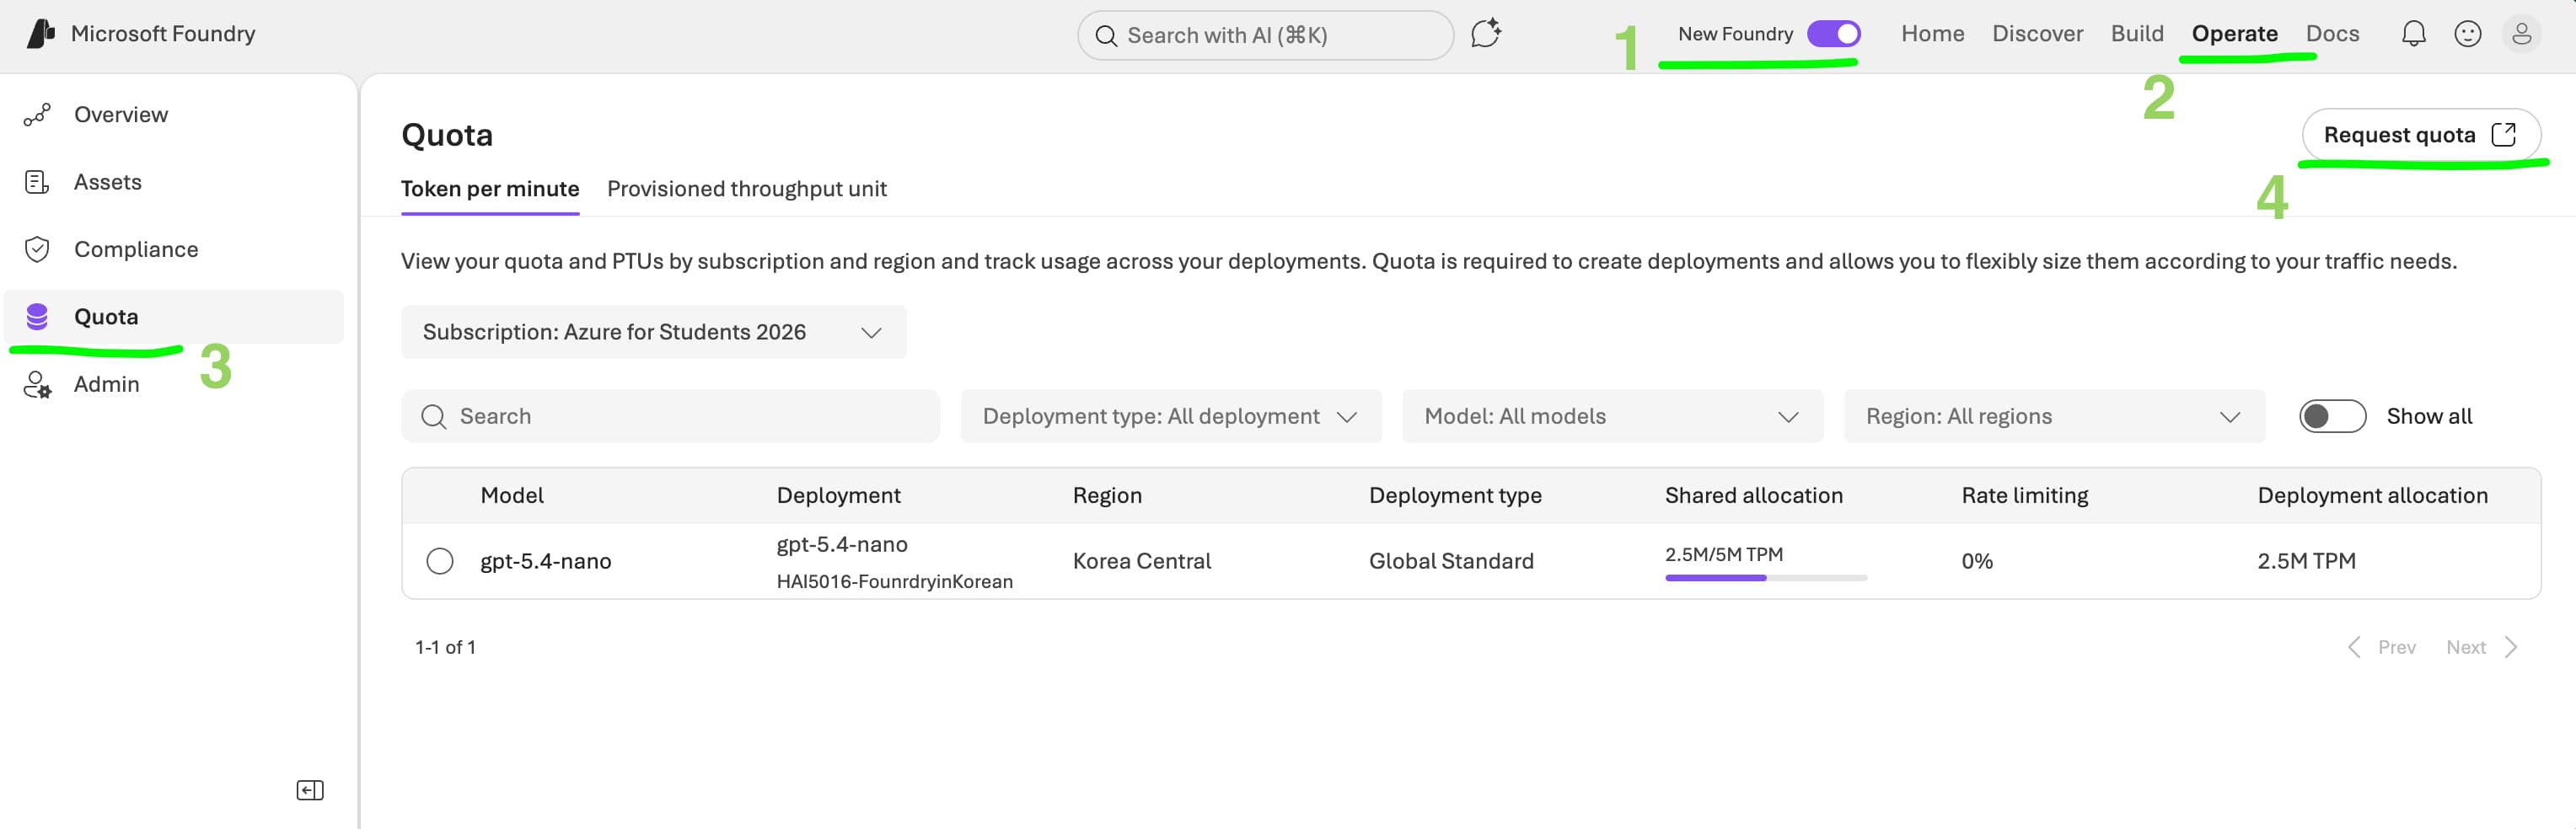Switch to Provisioned throughput unit tab
The image size is (2576, 829).
click(746, 189)
